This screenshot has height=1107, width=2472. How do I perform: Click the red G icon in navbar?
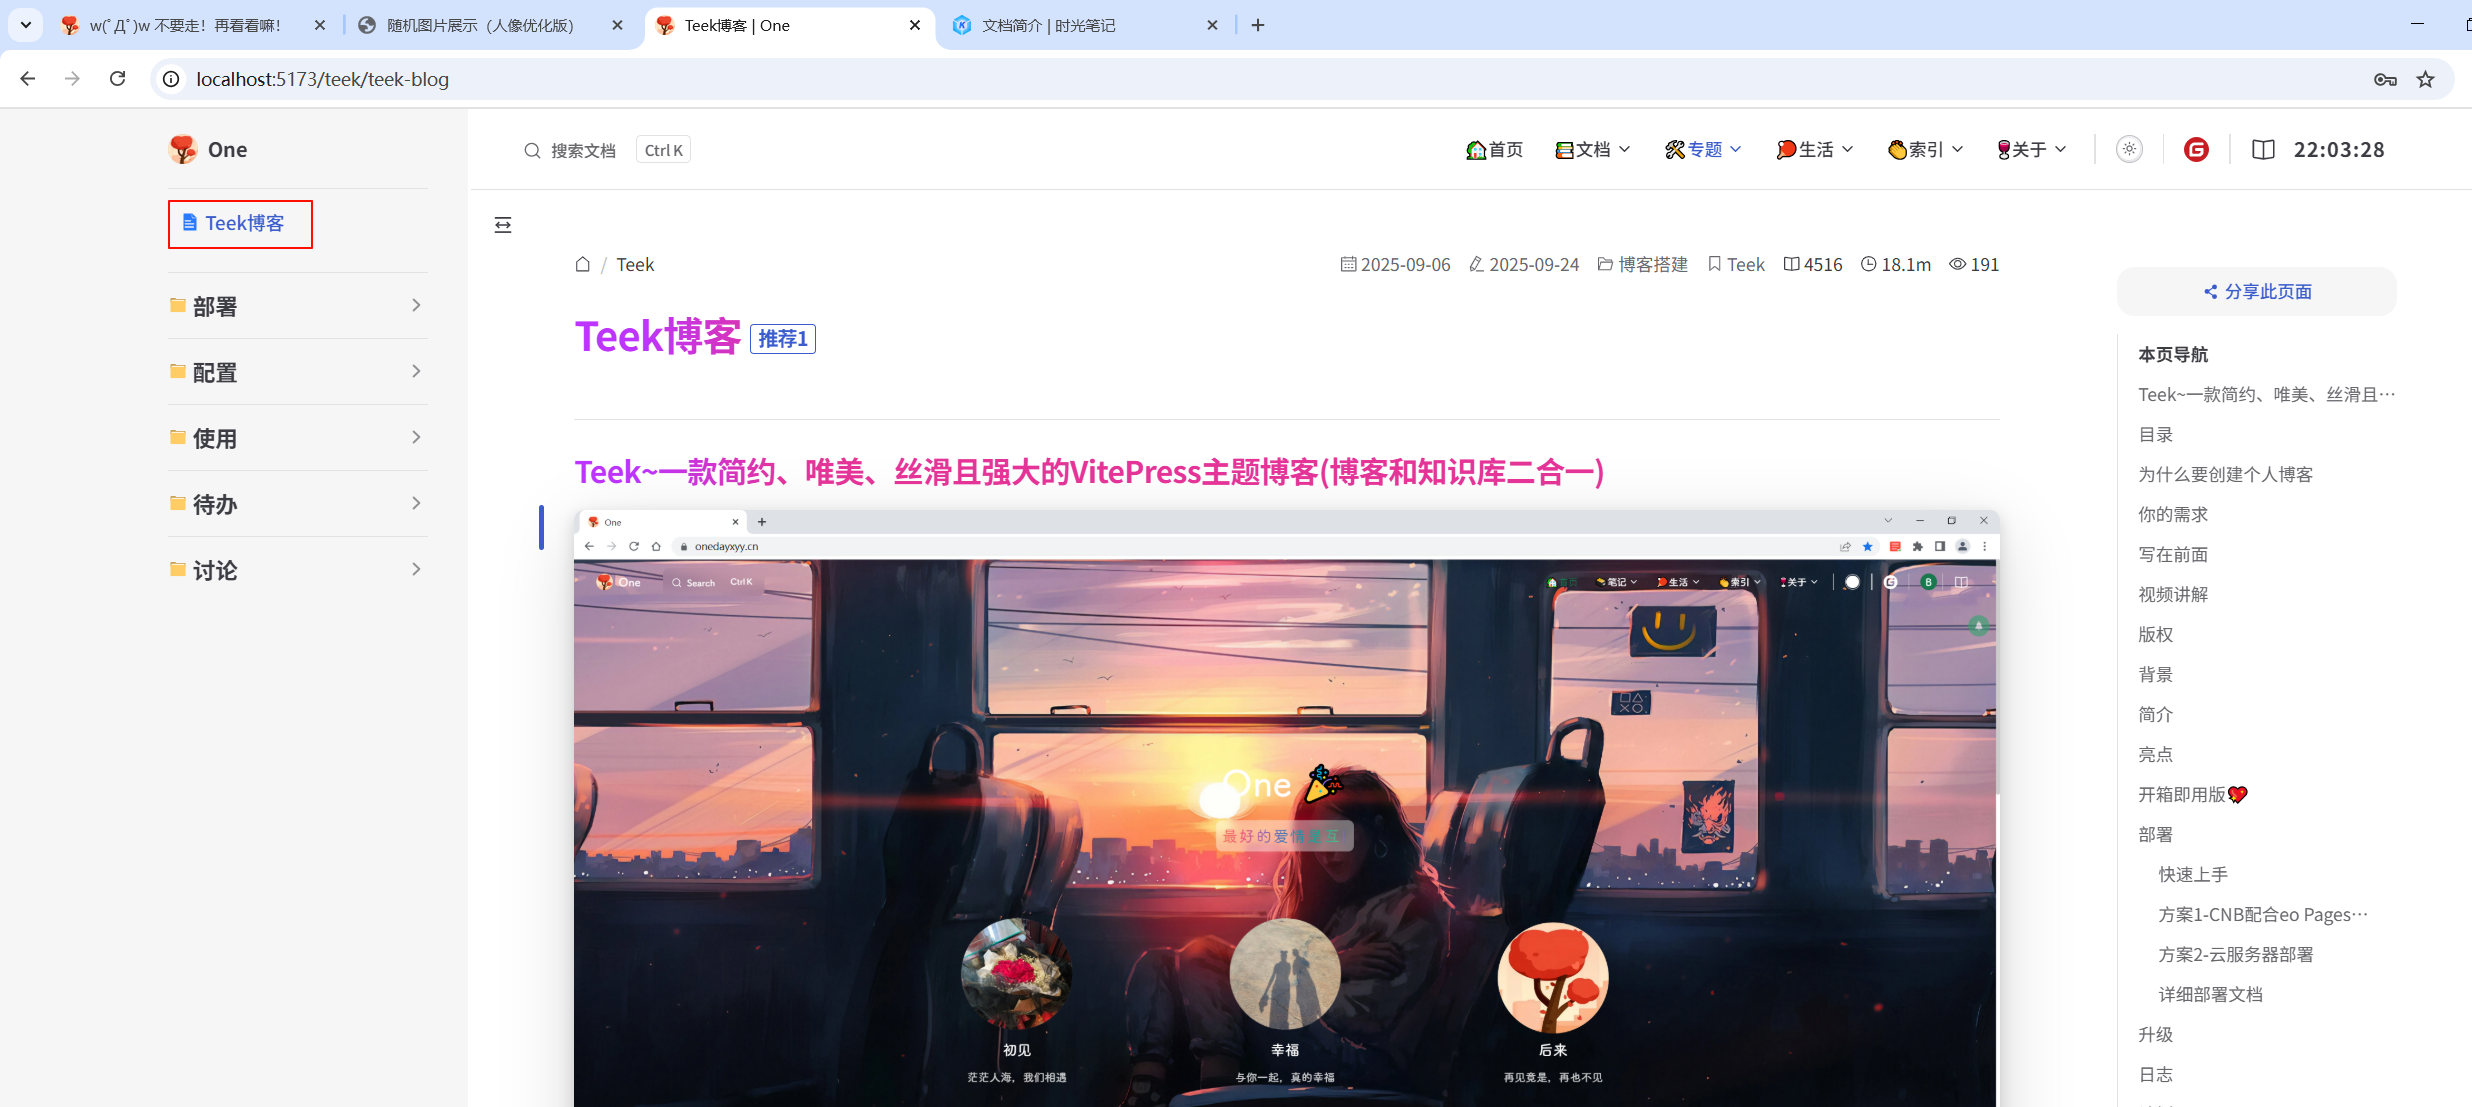pos(2196,150)
